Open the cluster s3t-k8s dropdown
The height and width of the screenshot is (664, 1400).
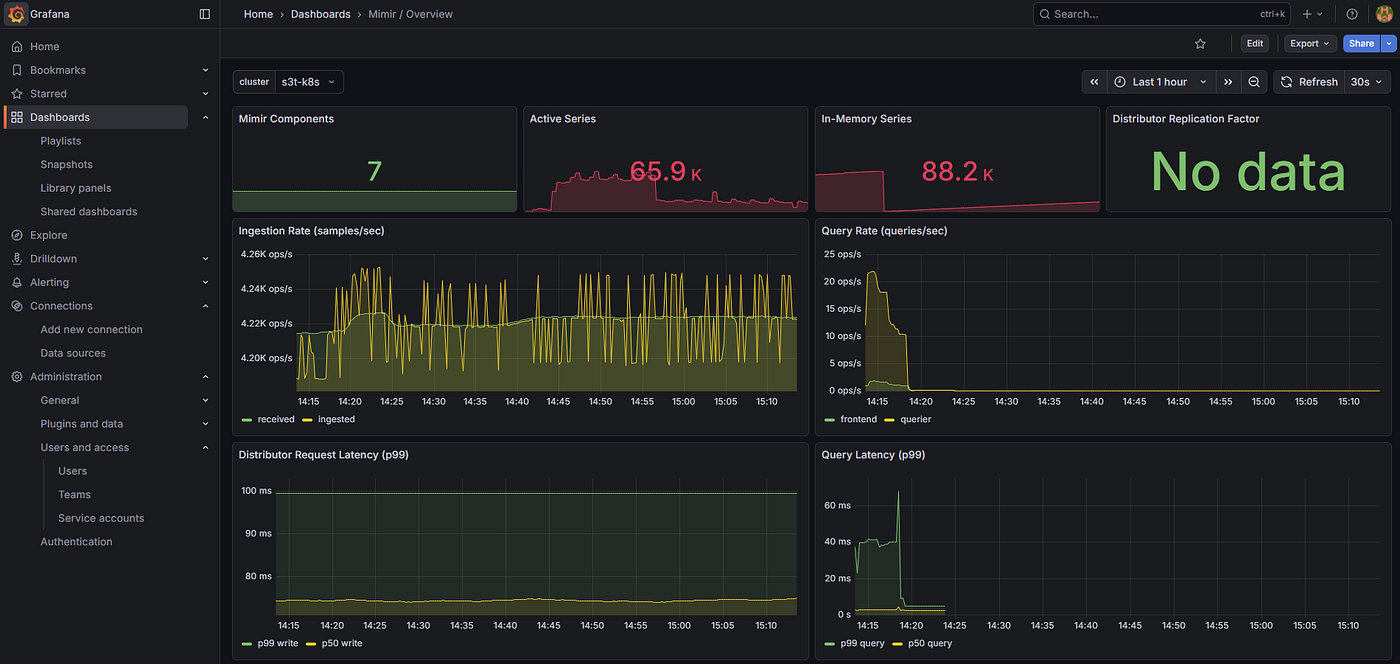[309, 82]
